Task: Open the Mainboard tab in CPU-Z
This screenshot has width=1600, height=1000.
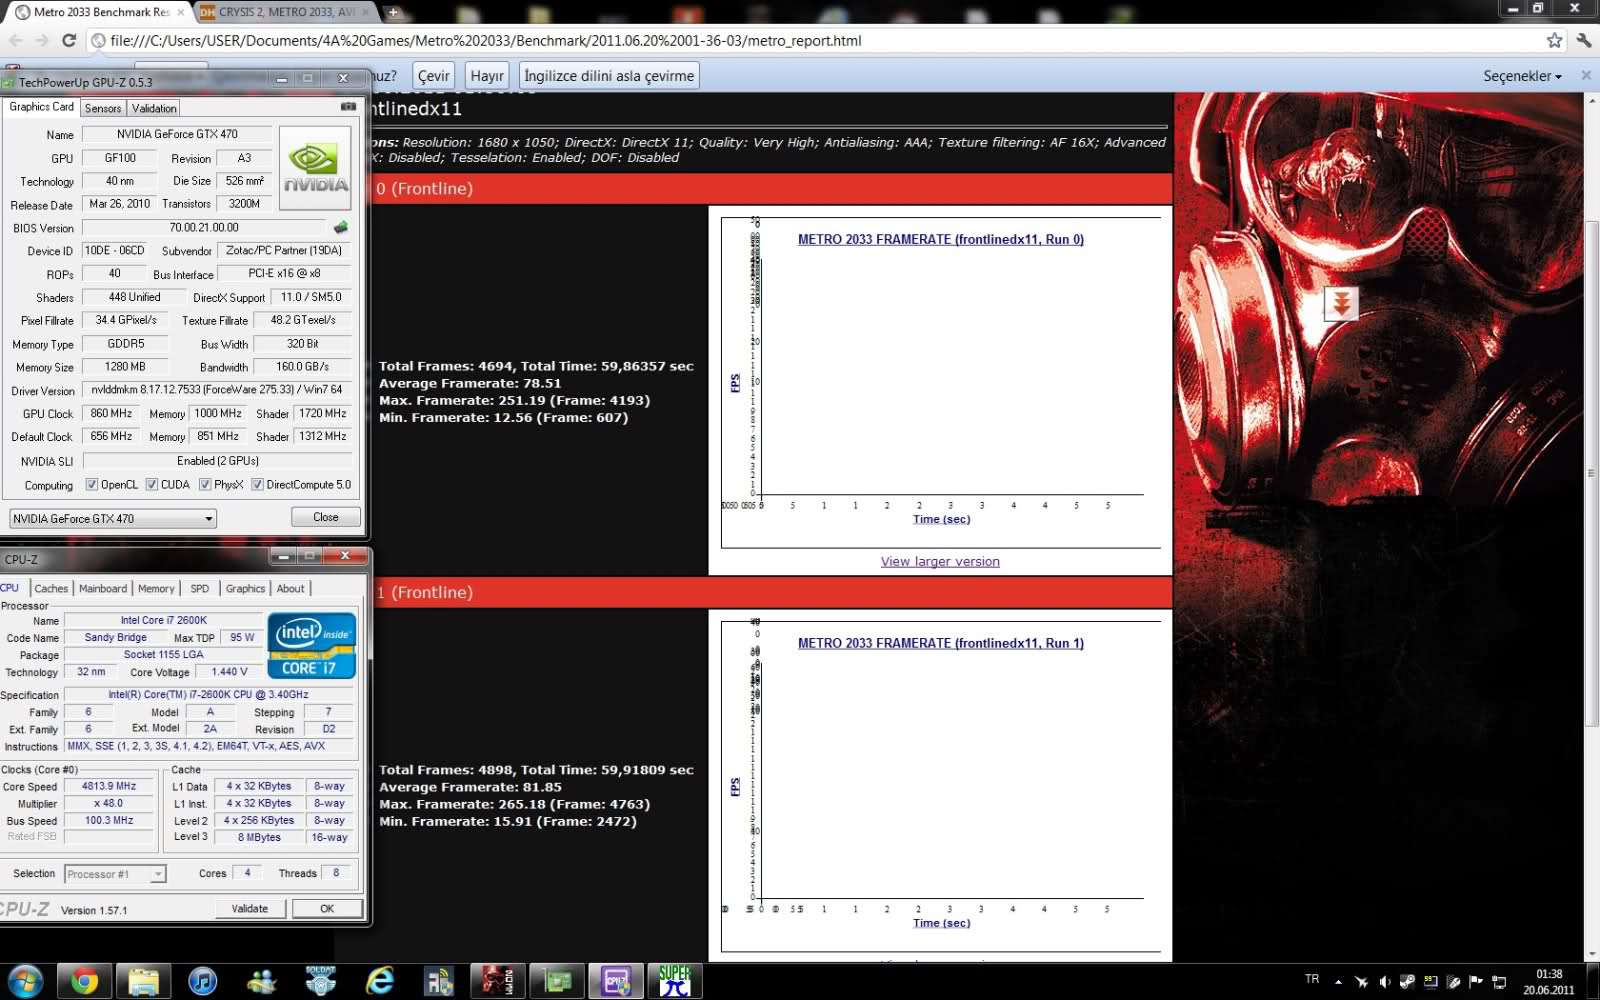Action: tap(103, 589)
